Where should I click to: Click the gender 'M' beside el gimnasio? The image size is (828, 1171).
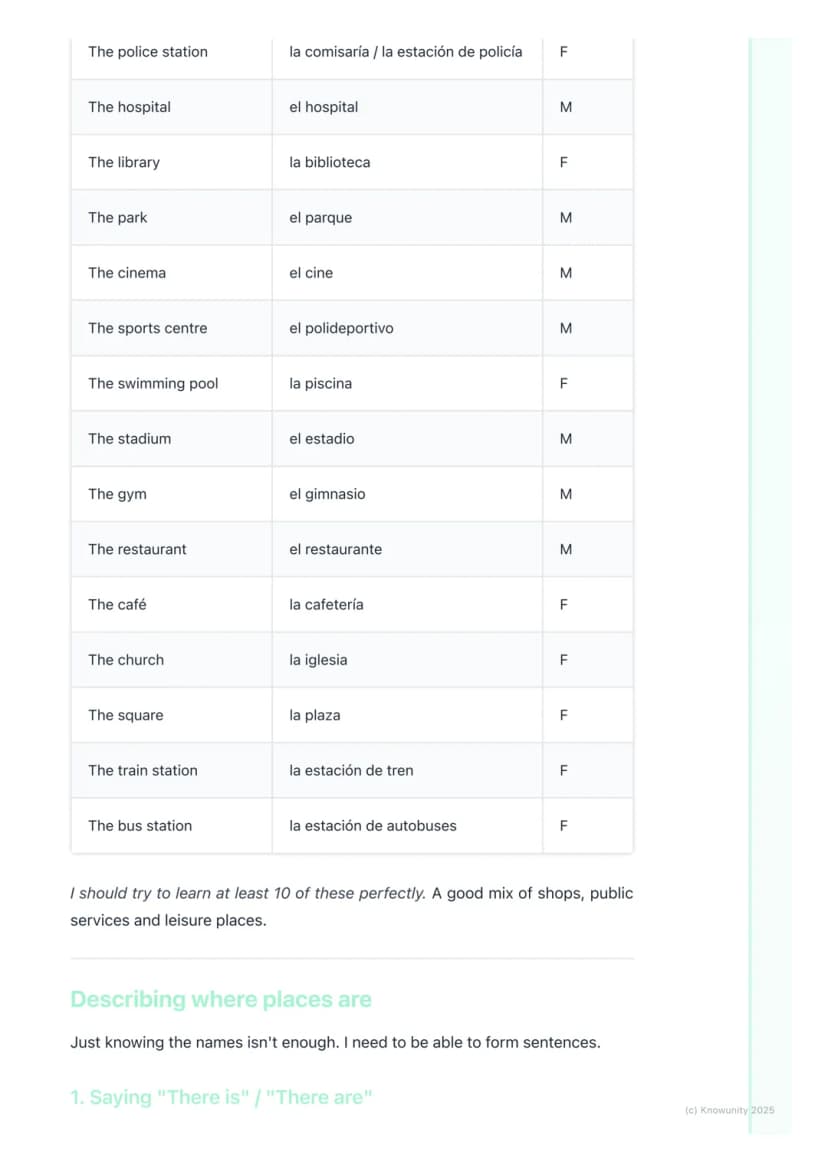point(566,494)
